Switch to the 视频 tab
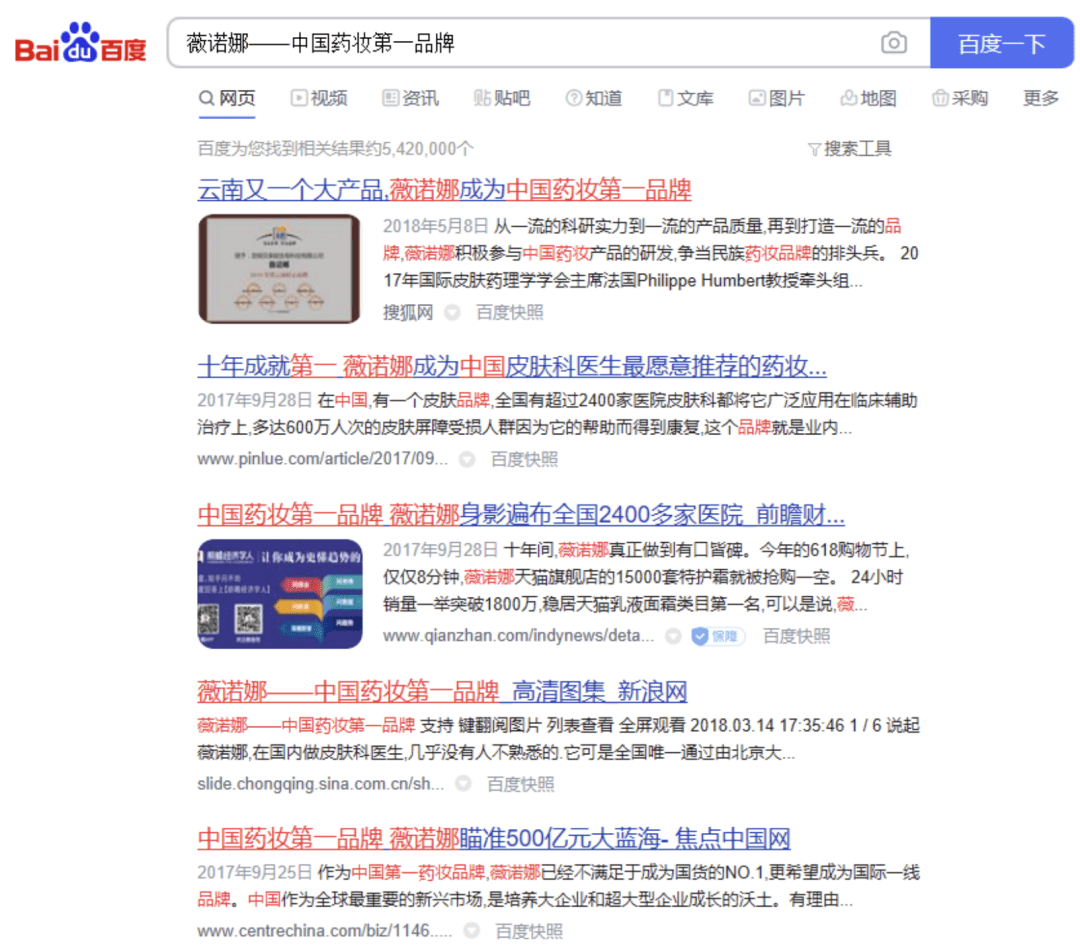Image resolution: width=1080 pixels, height=952 pixels. (x=319, y=99)
